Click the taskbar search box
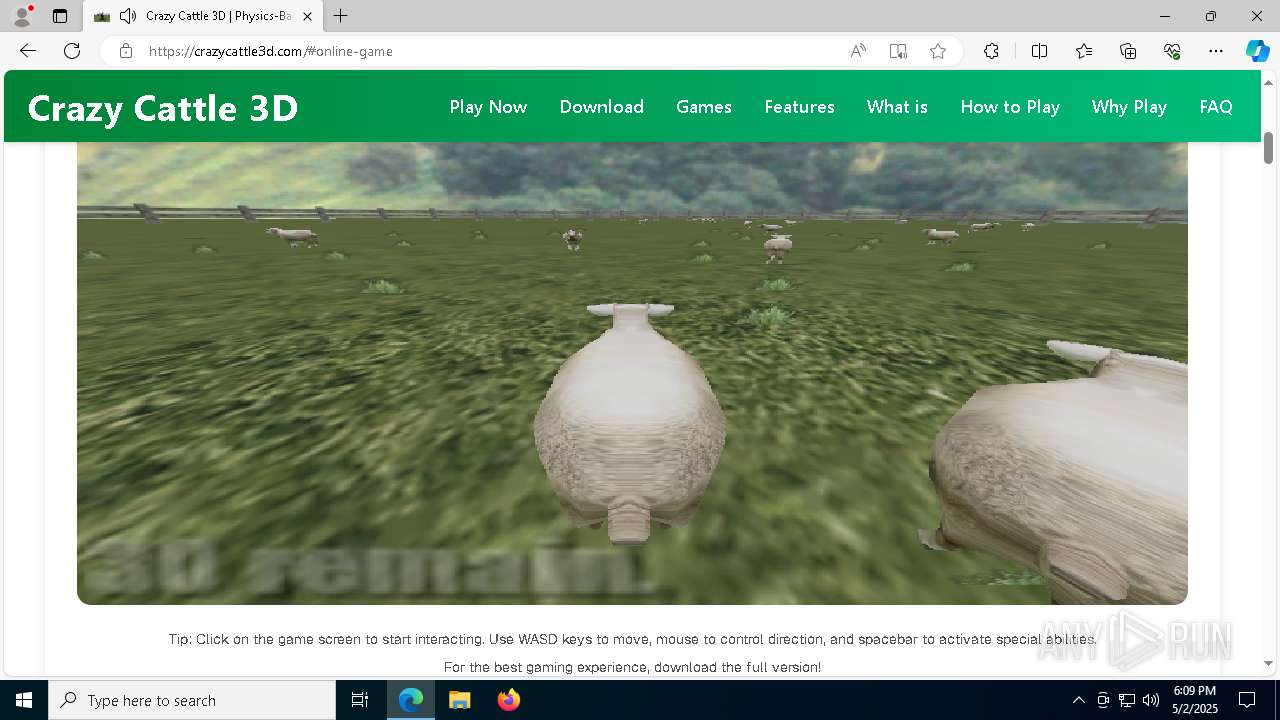Viewport: 1280px width, 720px height. pos(192,700)
